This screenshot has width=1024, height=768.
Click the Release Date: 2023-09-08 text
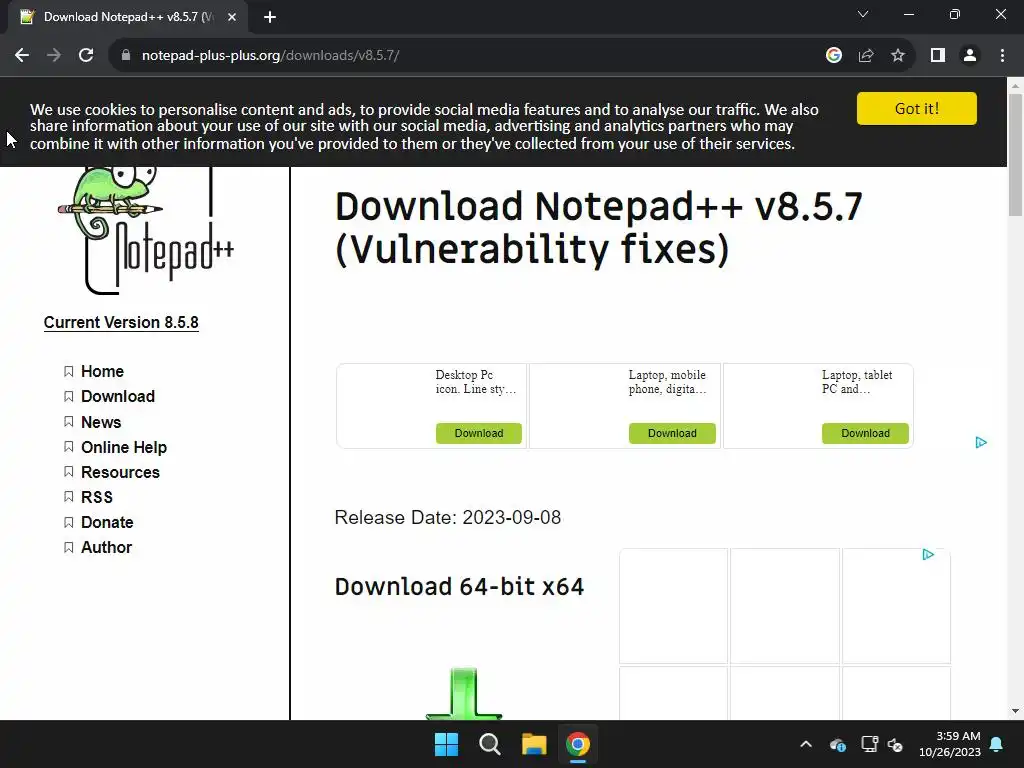(x=447, y=518)
